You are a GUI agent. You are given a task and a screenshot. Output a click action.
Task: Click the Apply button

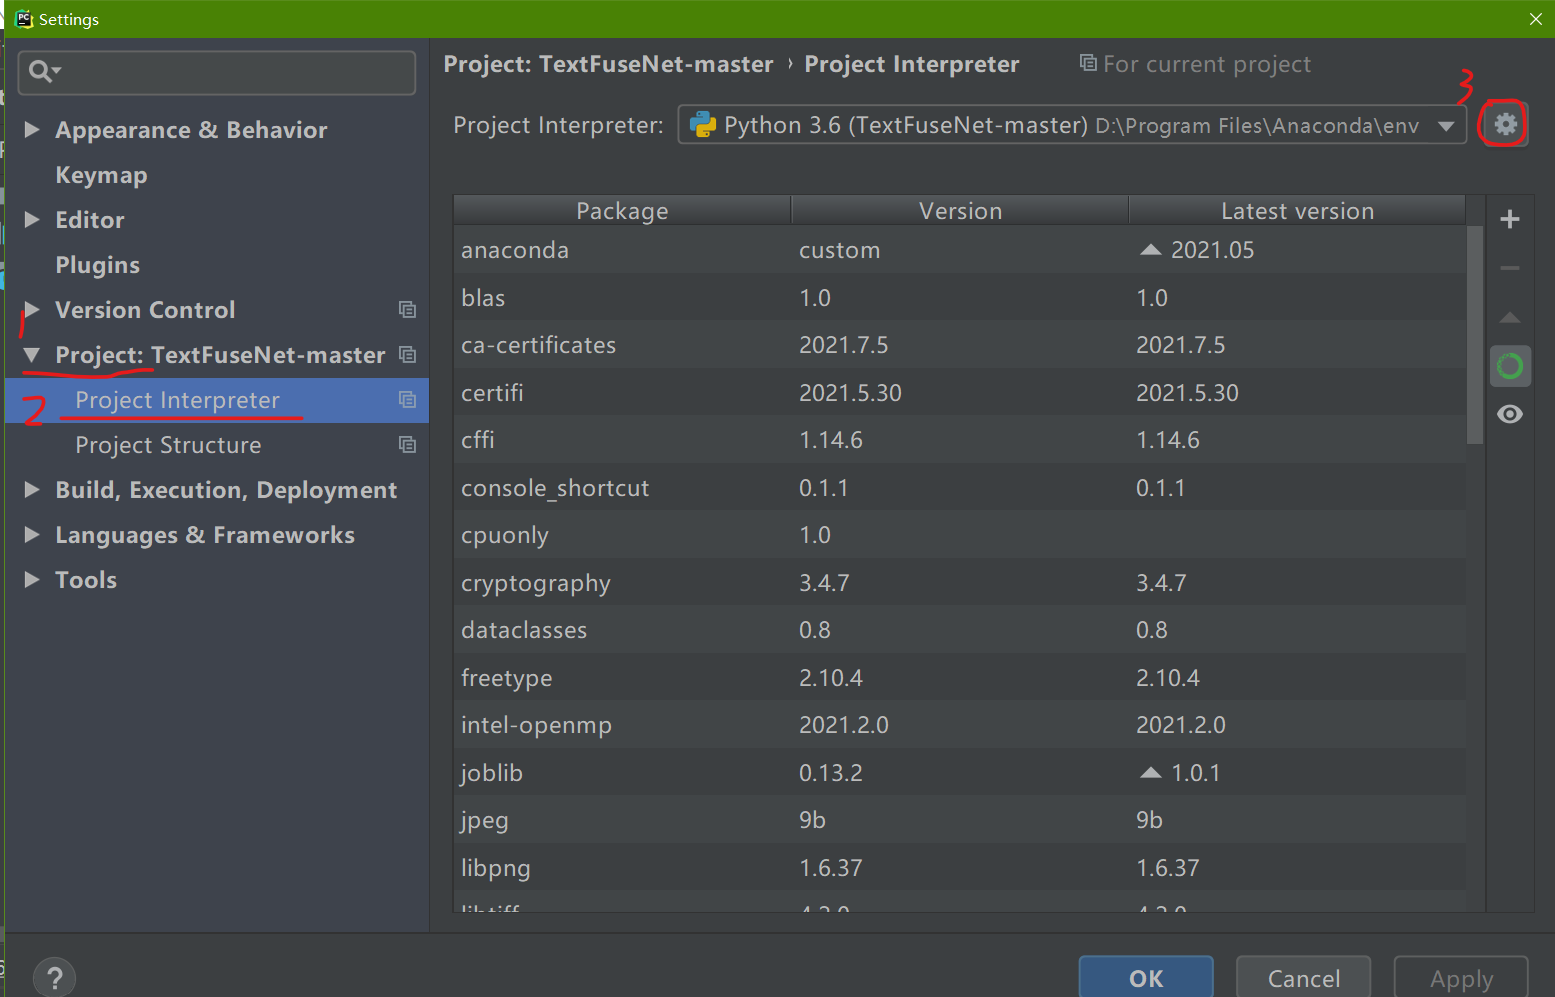pyautogui.click(x=1461, y=978)
